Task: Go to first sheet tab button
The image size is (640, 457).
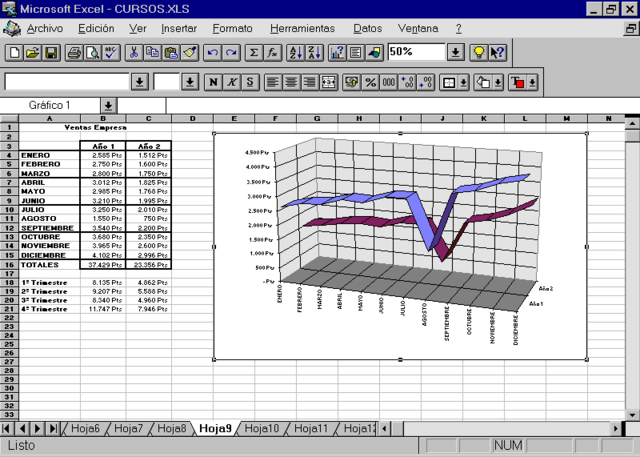Action: (7, 428)
